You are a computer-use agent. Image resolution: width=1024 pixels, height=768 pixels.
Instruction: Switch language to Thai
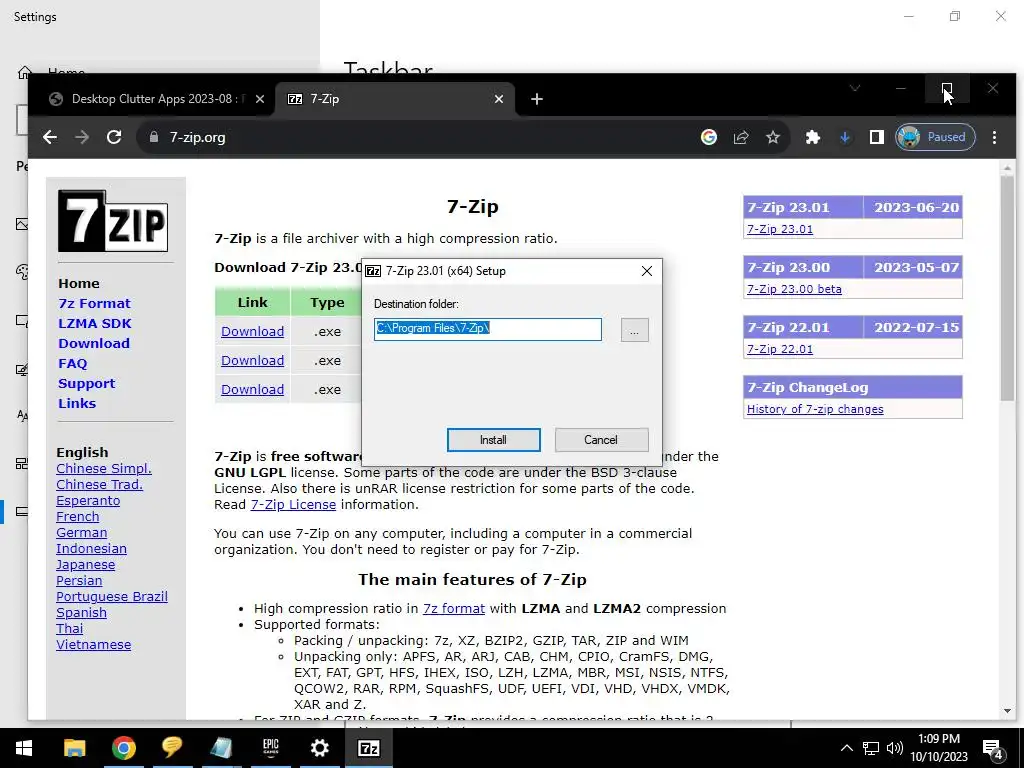(x=69, y=629)
